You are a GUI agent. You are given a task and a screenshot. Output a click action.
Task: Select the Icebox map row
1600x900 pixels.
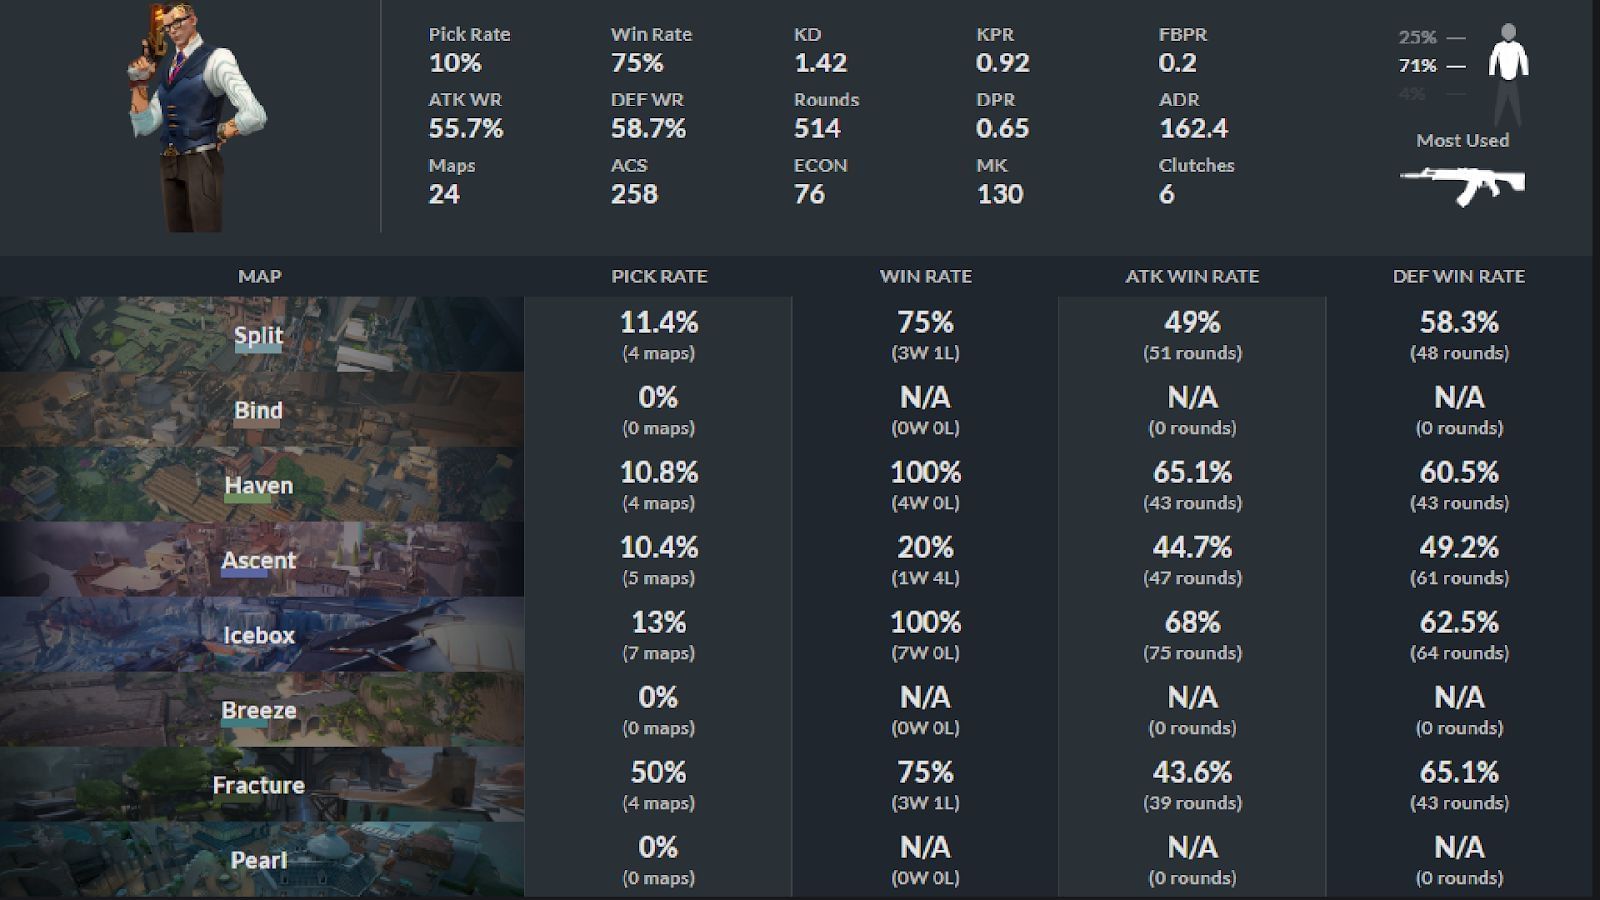[259, 635]
